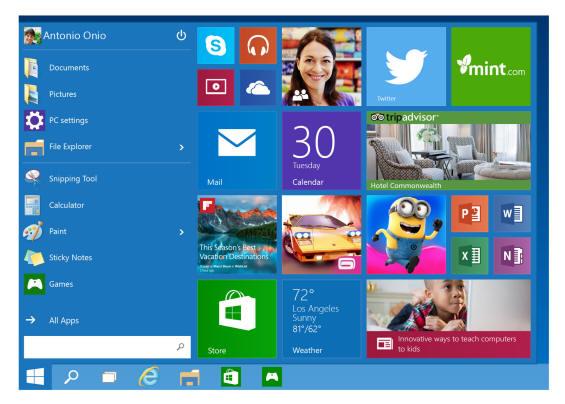Open the Weather tile for Los Angeles
Screen dimensions: 565x404
(321, 319)
